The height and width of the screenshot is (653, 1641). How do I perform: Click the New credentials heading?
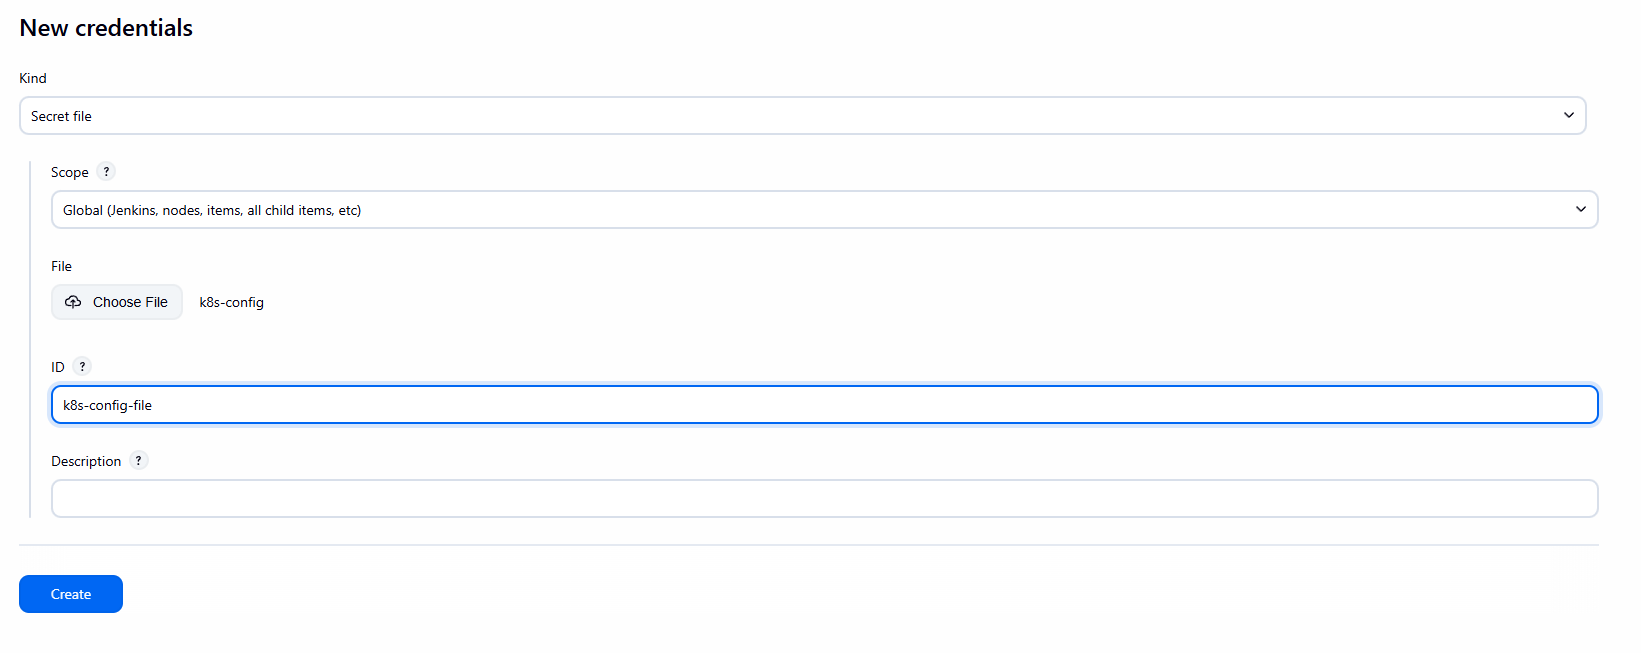[x=106, y=28]
